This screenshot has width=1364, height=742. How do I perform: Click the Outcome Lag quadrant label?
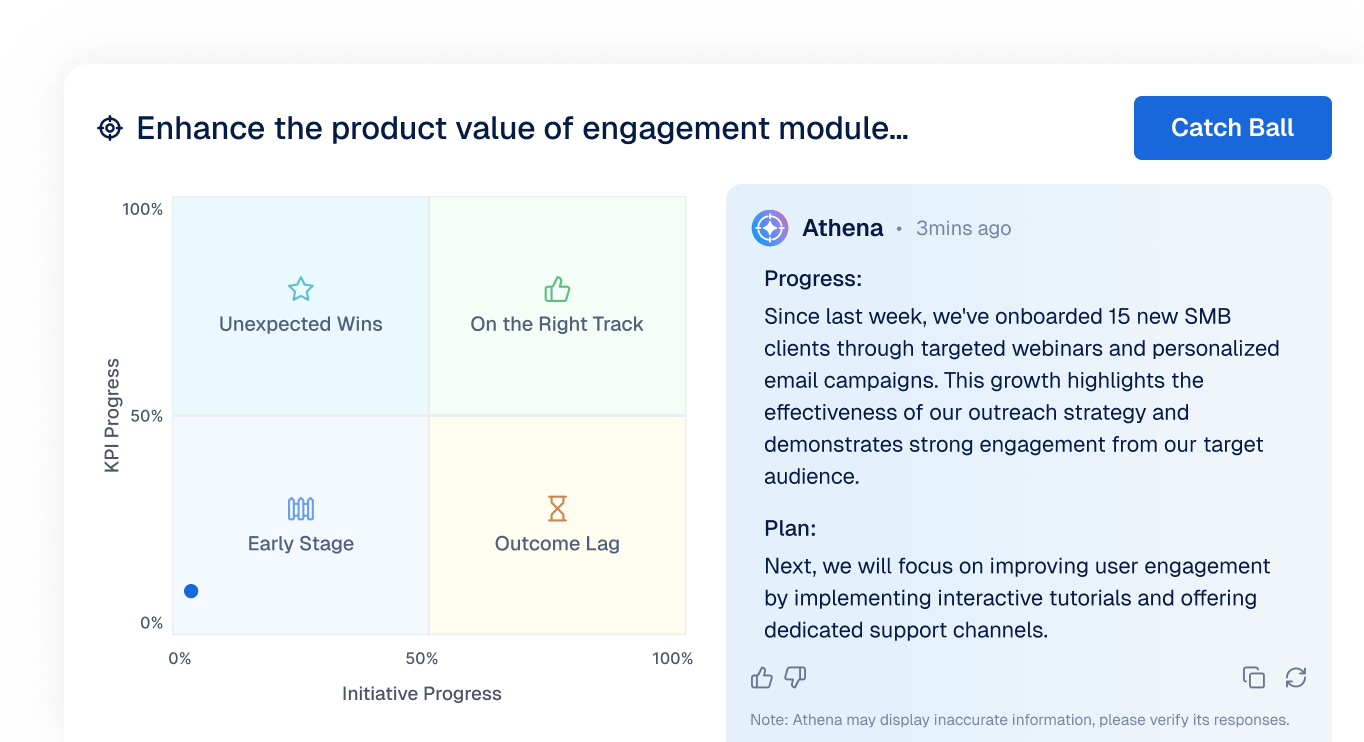[557, 544]
